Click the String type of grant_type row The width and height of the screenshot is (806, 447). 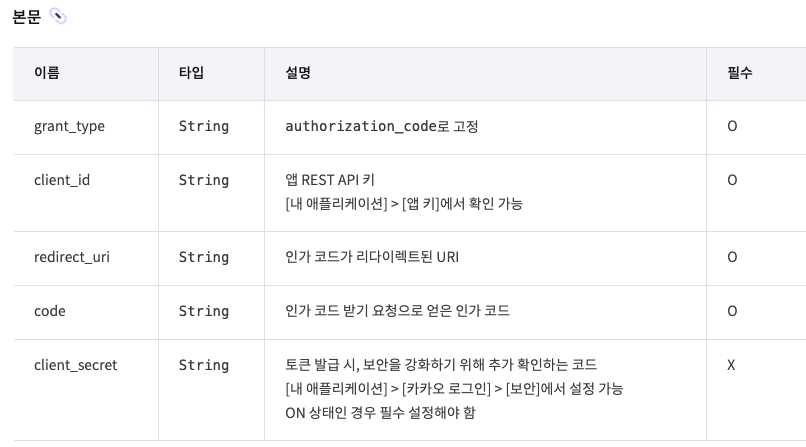pos(203,126)
